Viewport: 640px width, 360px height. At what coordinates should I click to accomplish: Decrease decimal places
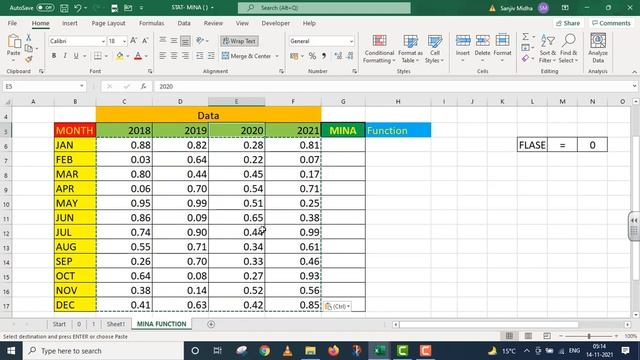click(x=350, y=56)
